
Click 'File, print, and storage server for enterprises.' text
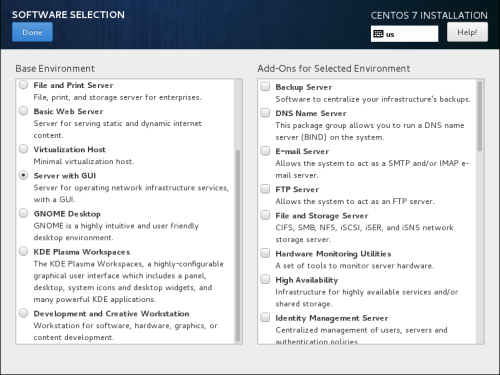117,97
